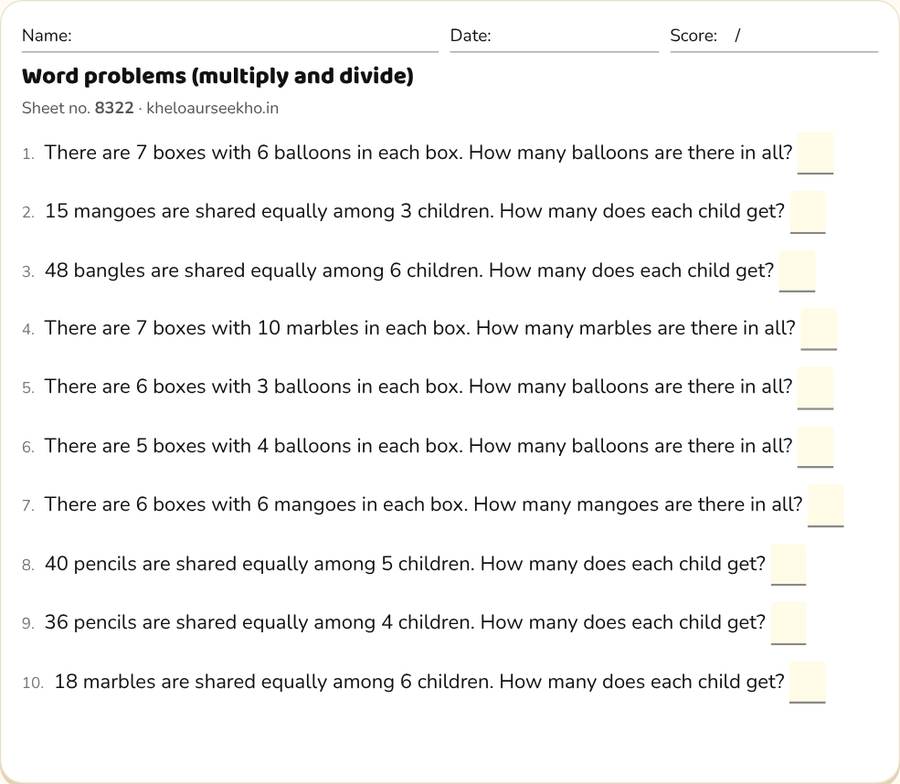The image size is (900, 784).
Task: Click the text 'There are 5 boxes with 4 balloons'
Action: tap(198, 446)
